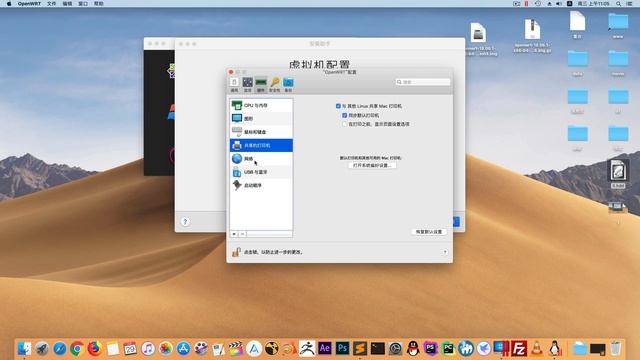This screenshot has height=360, width=640.
Task: Open Spotlight search in menu bar
Action: point(618,4)
